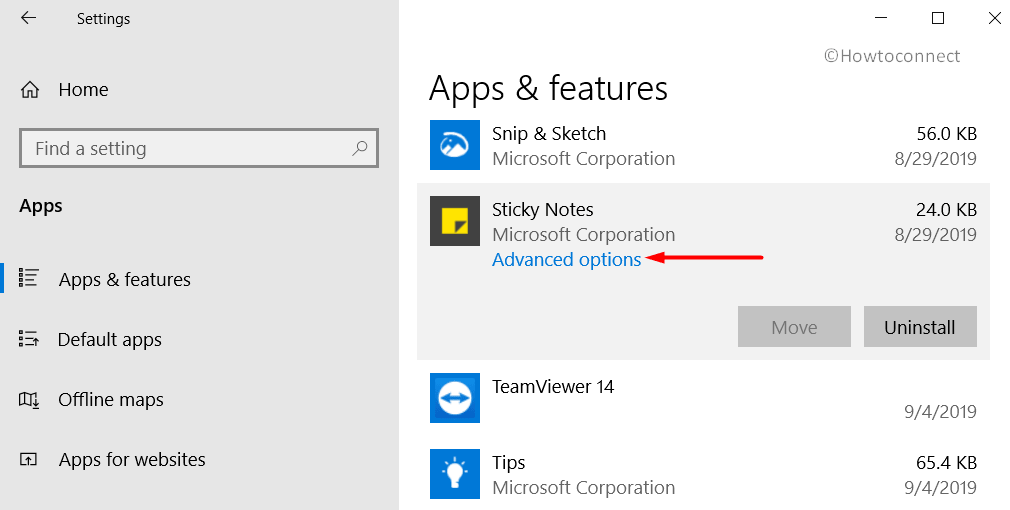Click TeamViewer's 9/4/2019 install date
Image resolution: width=1010 pixels, height=510 pixels.
[940, 411]
